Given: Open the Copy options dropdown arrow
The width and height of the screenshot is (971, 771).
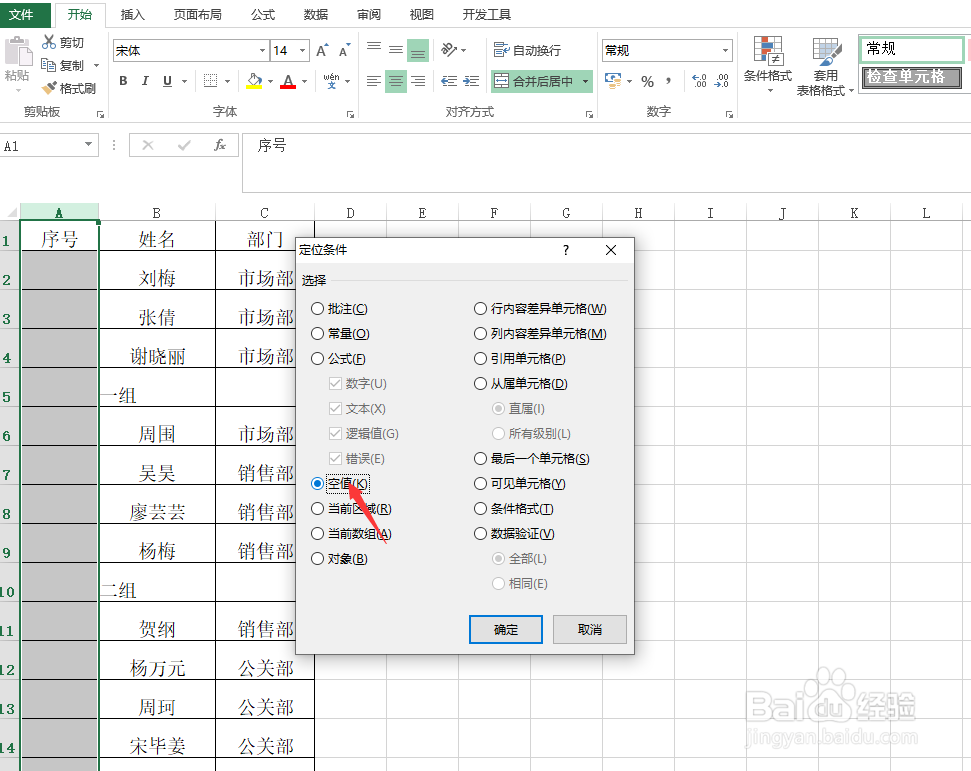Looking at the screenshot, I should point(96,65).
